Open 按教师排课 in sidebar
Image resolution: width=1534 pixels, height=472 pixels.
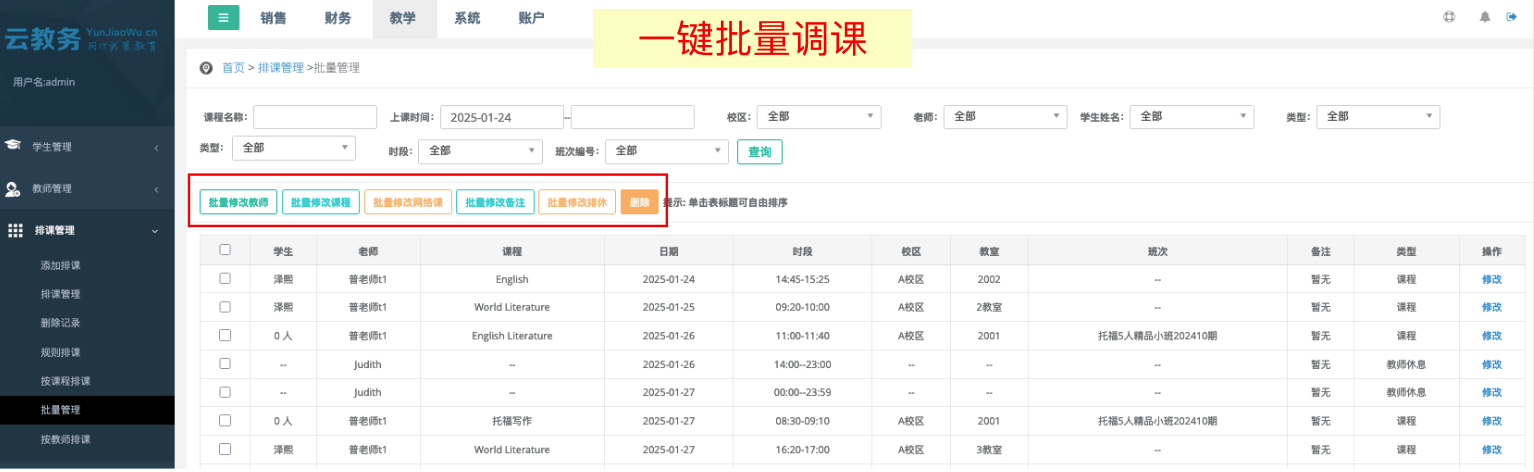point(65,439)
